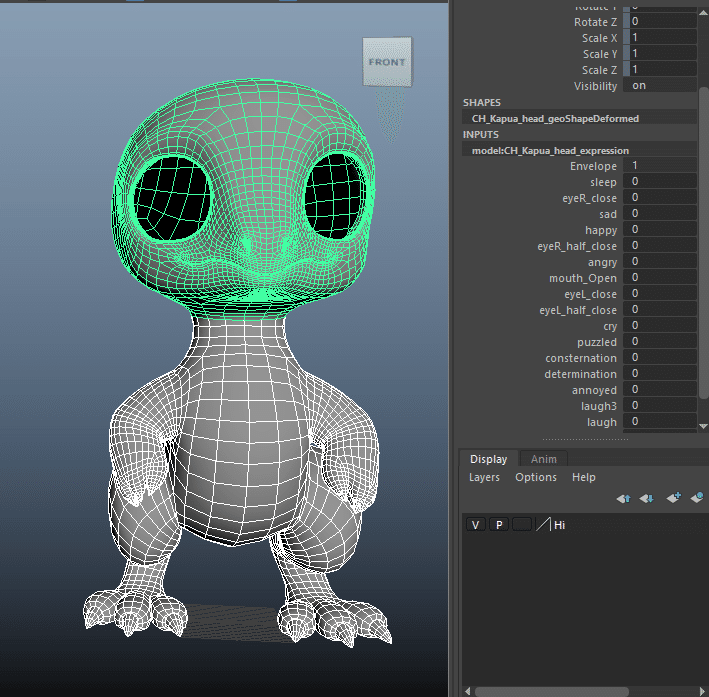
Task: Create a new empty display layer
Action: [x=672, y=498]
